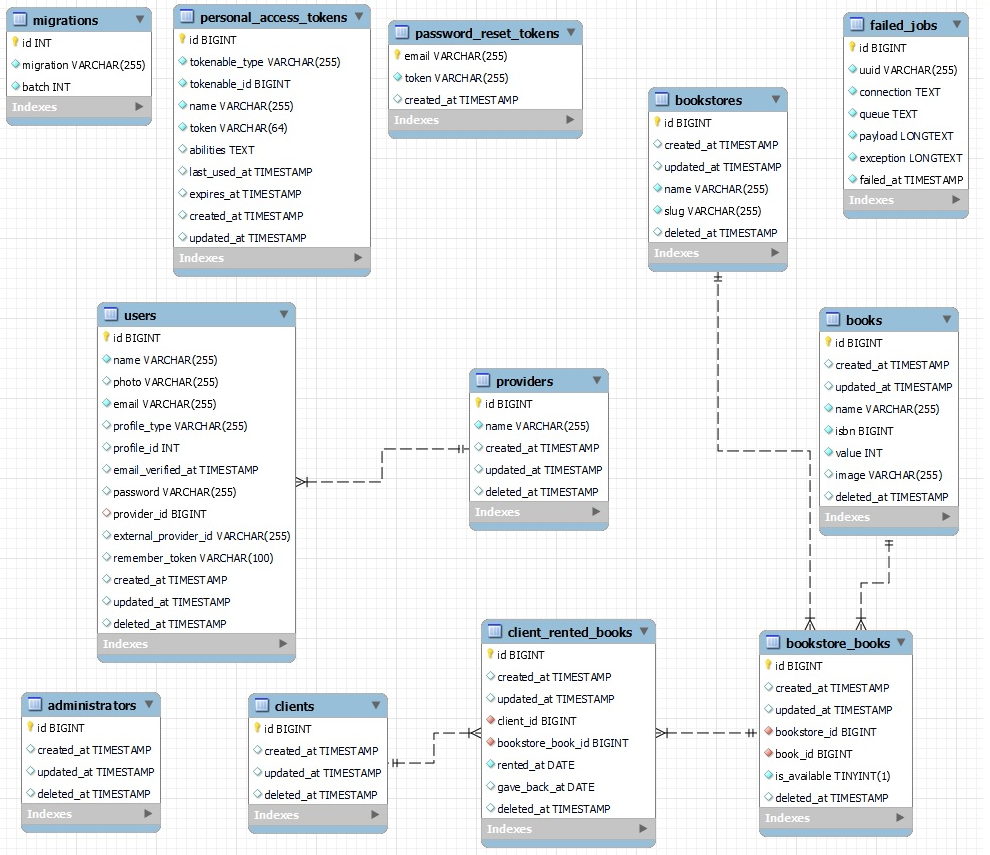Collapse the password_reset_tokens table header arrow
The width and height of the screenshot is (990, 855).
pos(571,32)
